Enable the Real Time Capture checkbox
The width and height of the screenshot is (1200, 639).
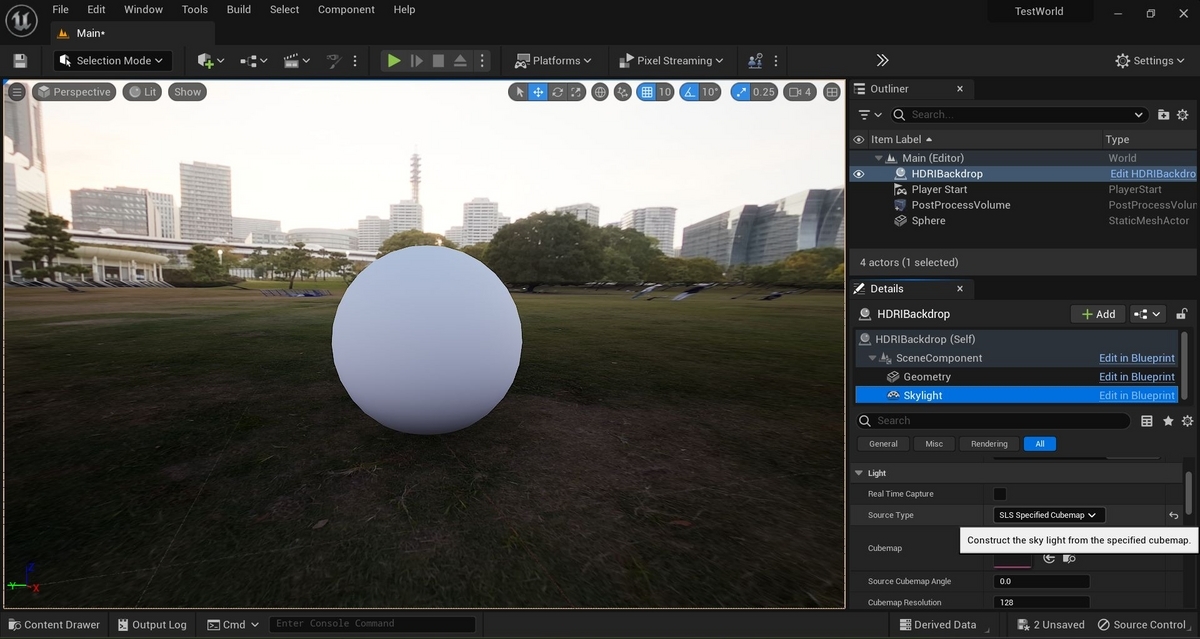1000,494
